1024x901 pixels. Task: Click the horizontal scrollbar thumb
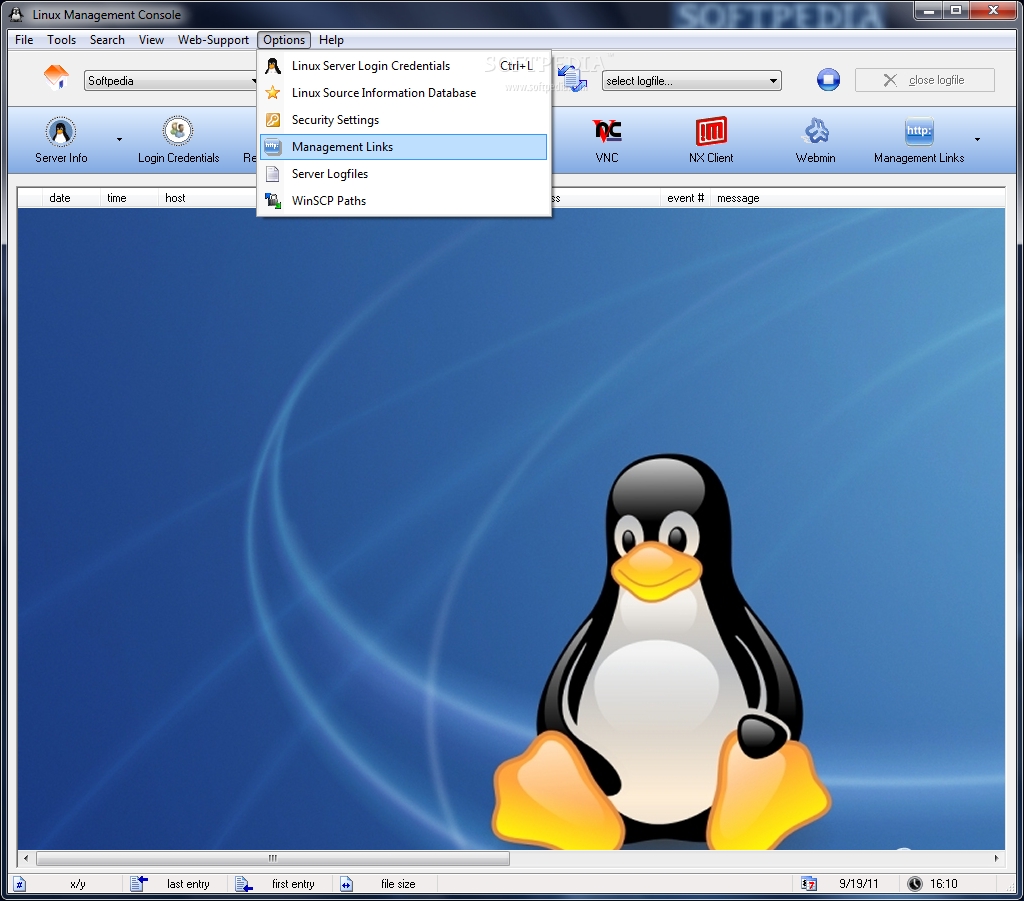[273, 858]
